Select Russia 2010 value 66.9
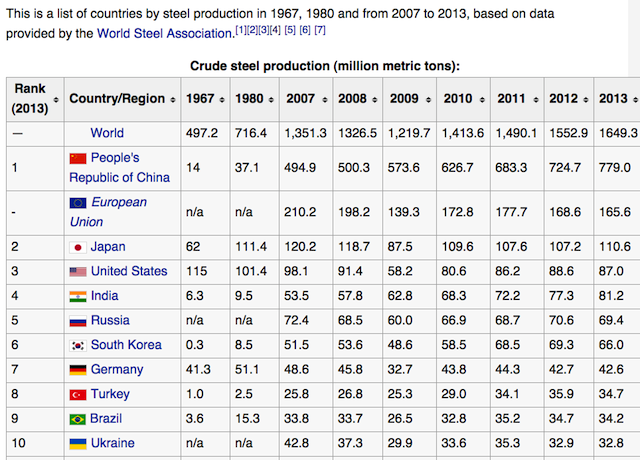 (x=453, y=320)
